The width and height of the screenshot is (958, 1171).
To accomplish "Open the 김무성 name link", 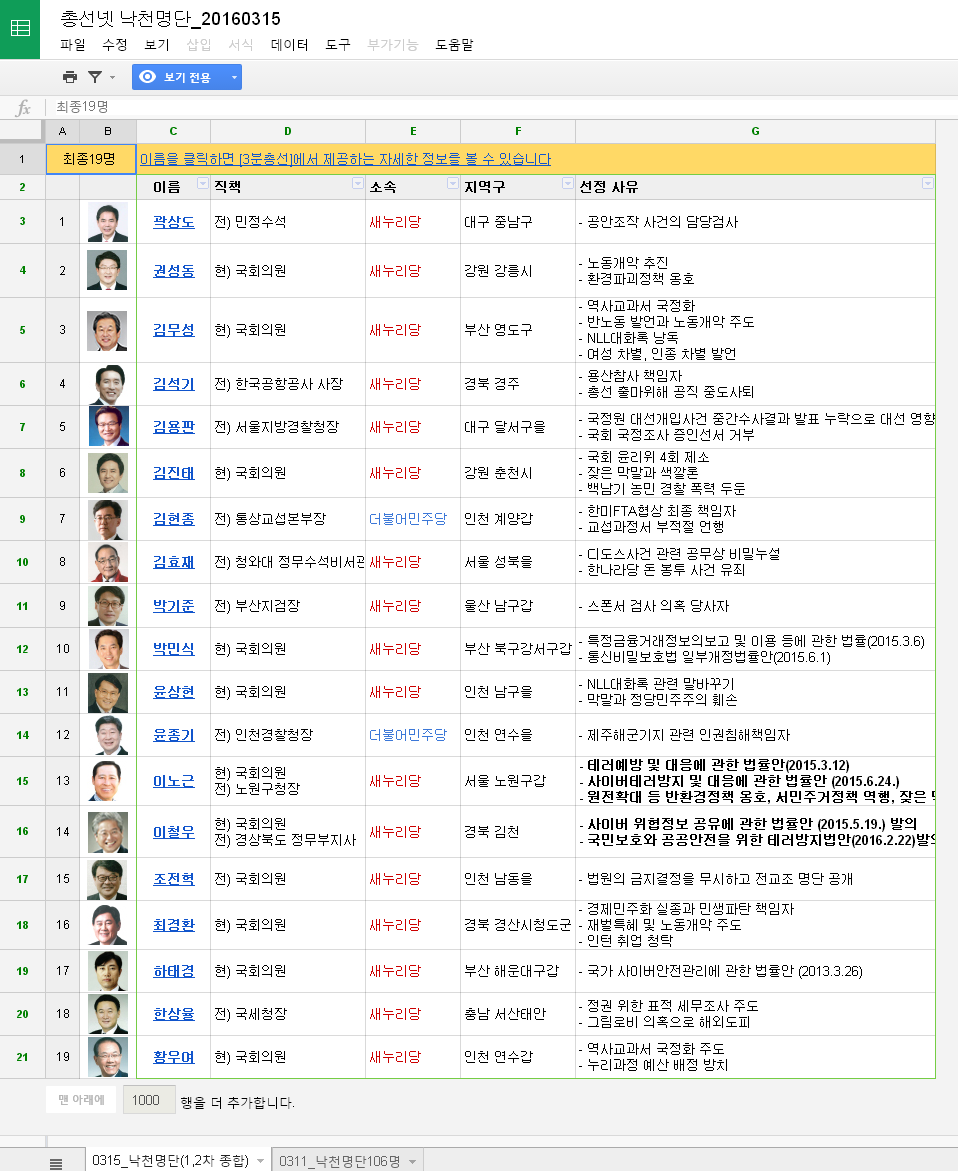I will [x=174, y=330].
